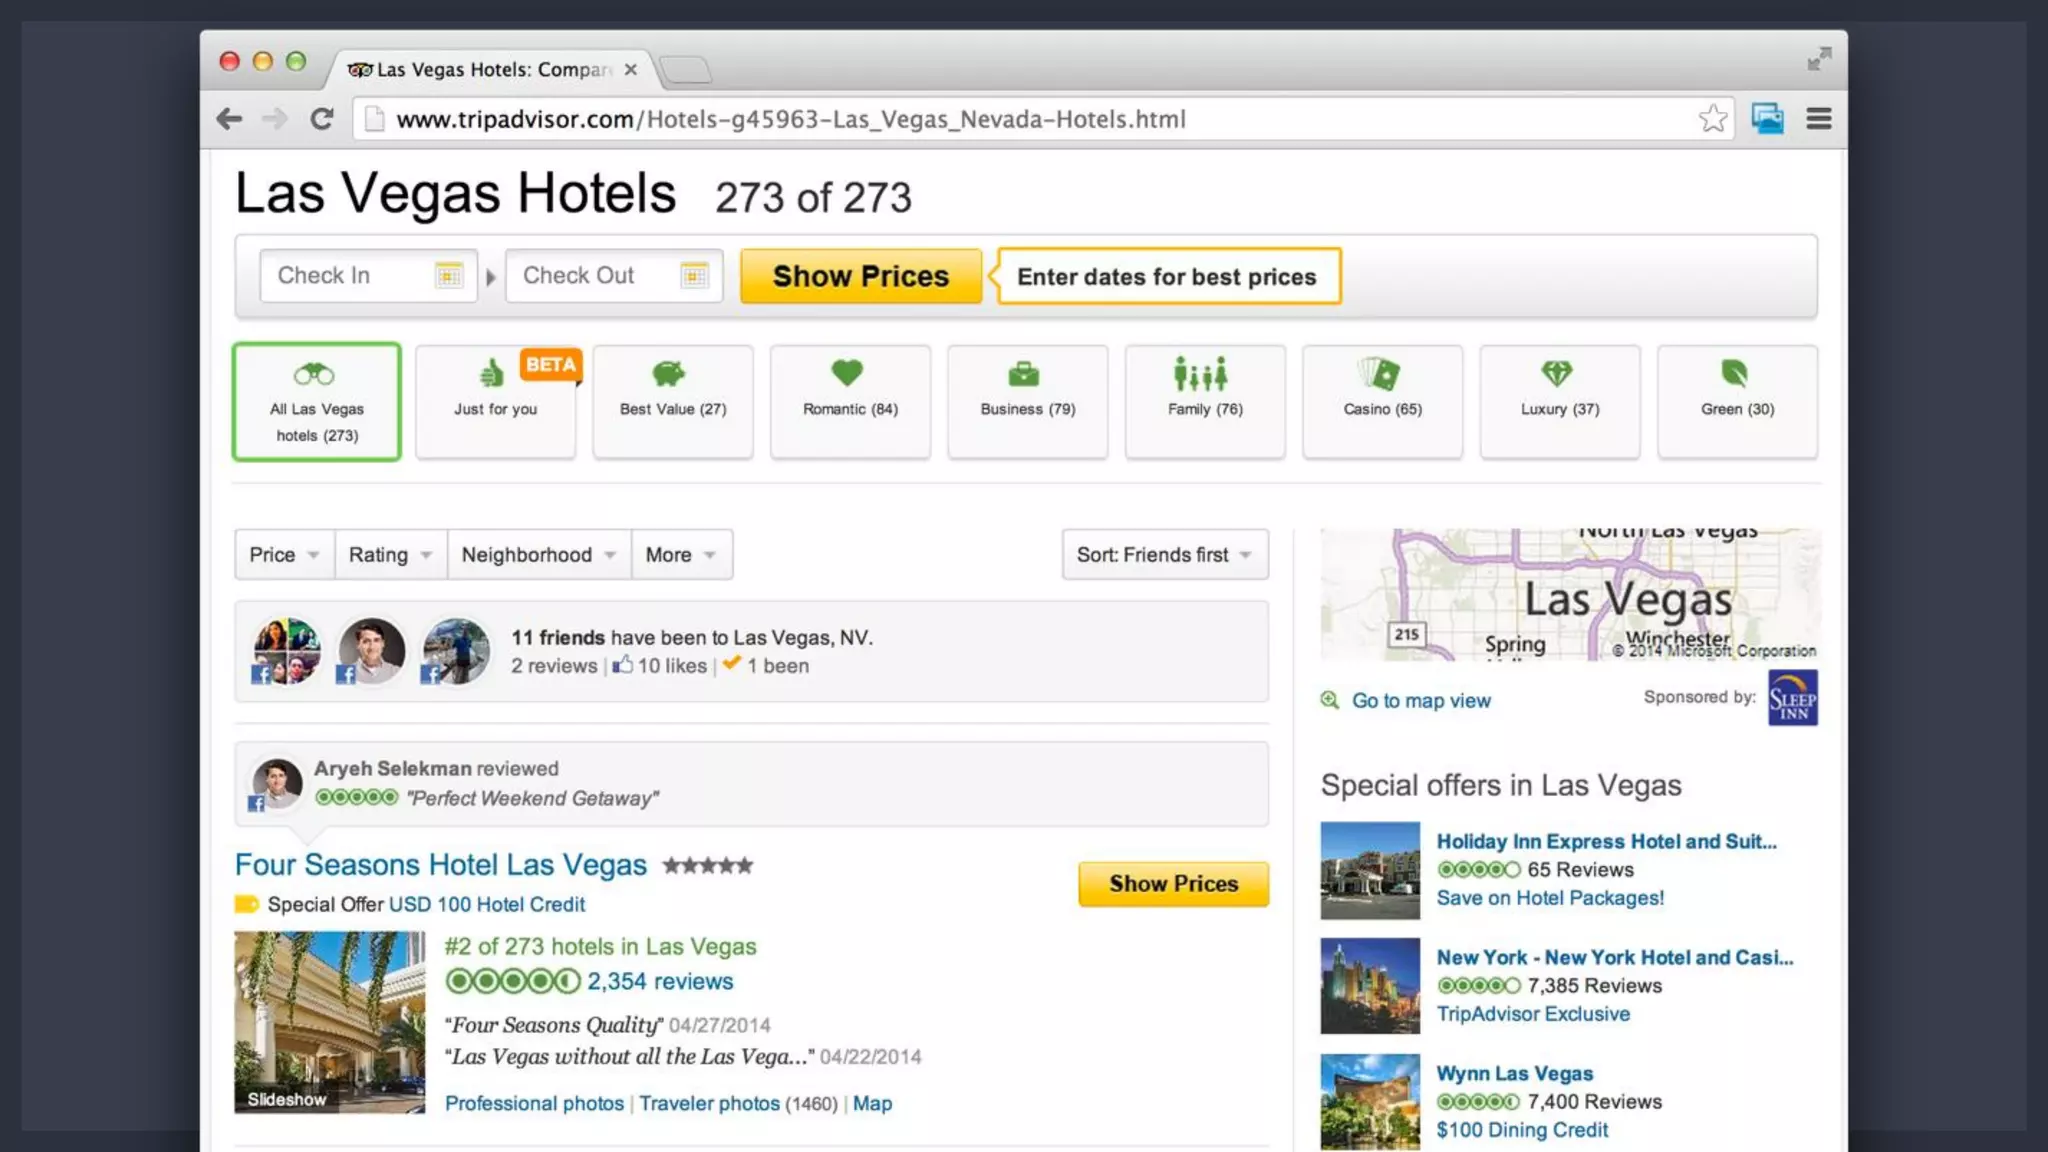This screenshot has height=1152, width=2048.
Task: Open the Neighborhood filter dropdown
Action: point(538,554)
